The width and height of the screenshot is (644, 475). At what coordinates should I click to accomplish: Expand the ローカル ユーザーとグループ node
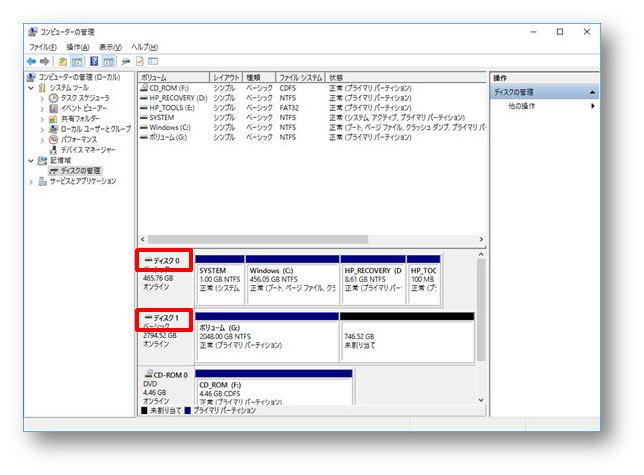click(42, 129)
